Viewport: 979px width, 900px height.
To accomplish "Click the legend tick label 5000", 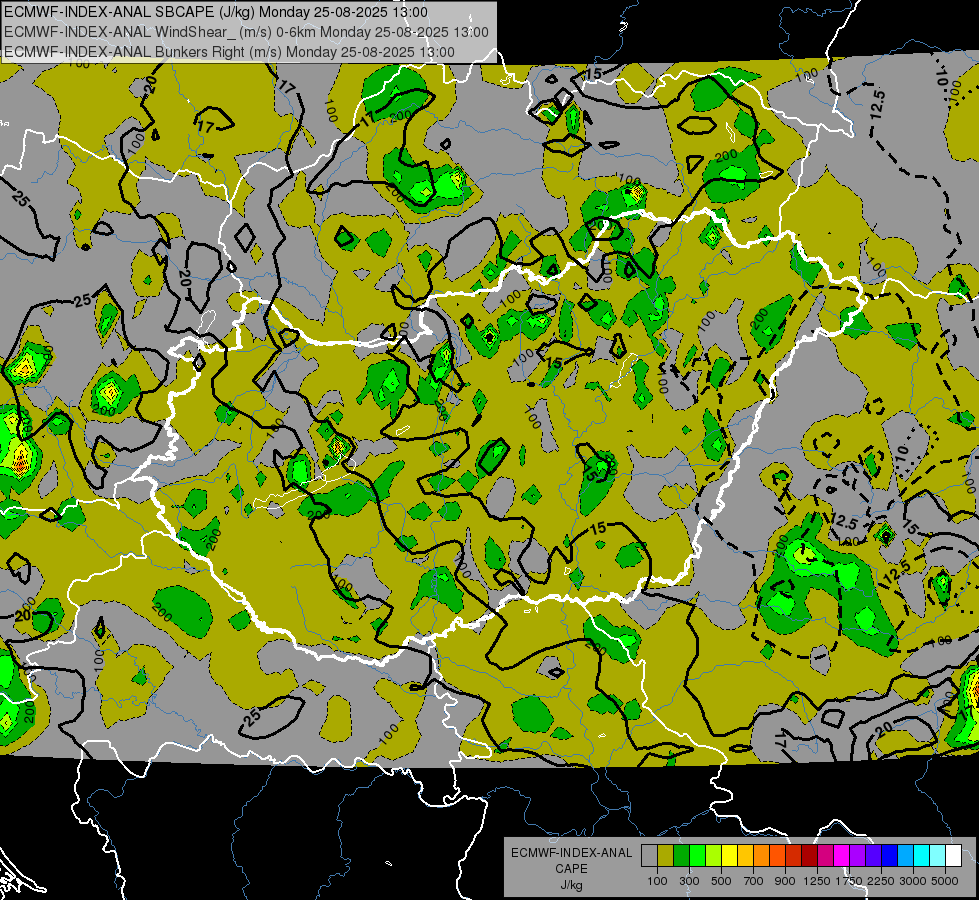I will (x=945, y=881).
